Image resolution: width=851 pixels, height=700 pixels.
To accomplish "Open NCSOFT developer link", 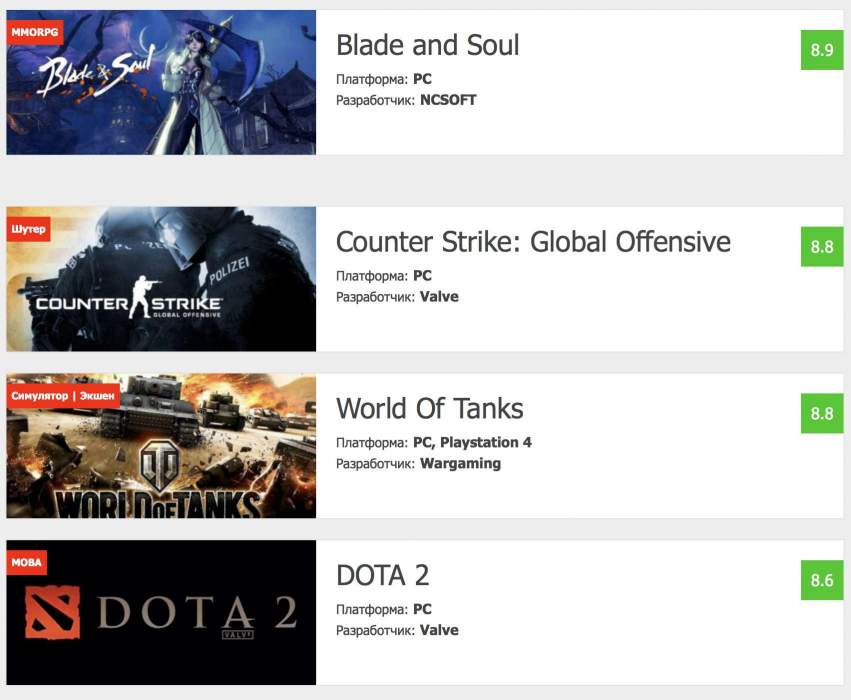I will pyautogui.click(x=448, y=100).
